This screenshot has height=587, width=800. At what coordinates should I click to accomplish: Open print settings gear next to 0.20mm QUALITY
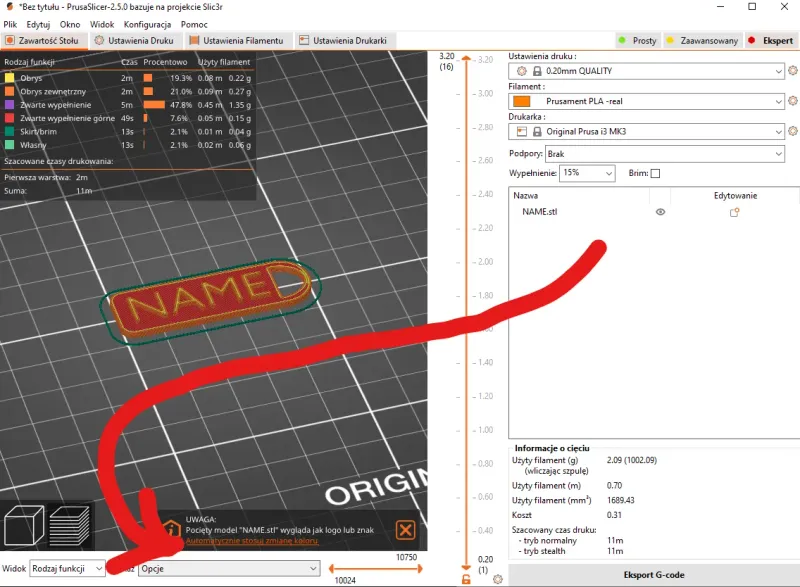pyautogui.click(x=792, y=71)
